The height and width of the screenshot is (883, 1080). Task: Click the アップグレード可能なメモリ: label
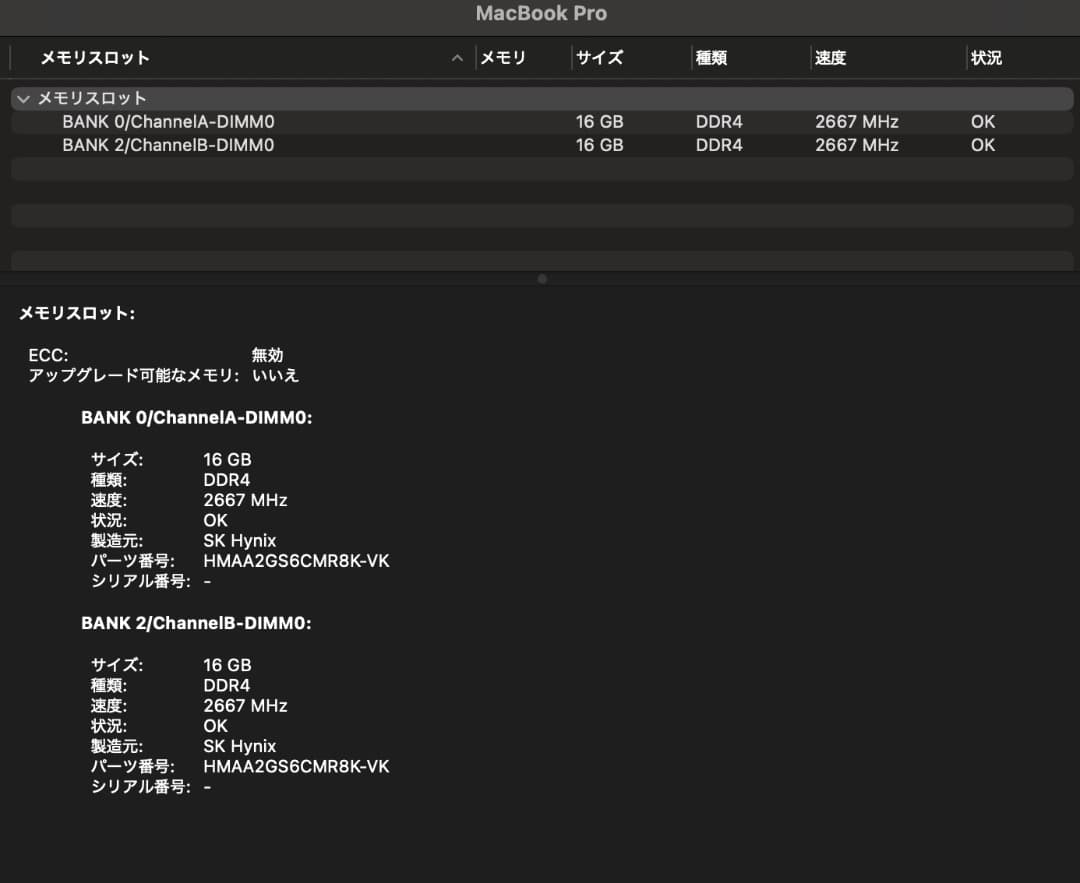134,375
